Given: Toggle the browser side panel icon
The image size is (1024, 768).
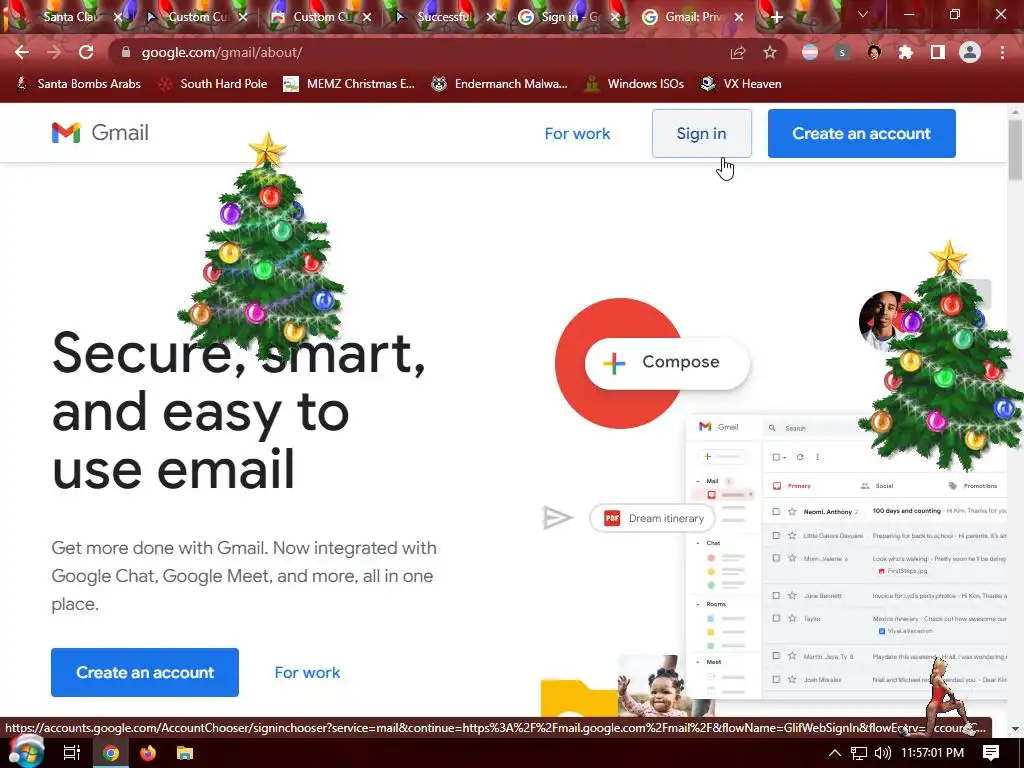Looking at the screenshot, I should click(938, 52).
